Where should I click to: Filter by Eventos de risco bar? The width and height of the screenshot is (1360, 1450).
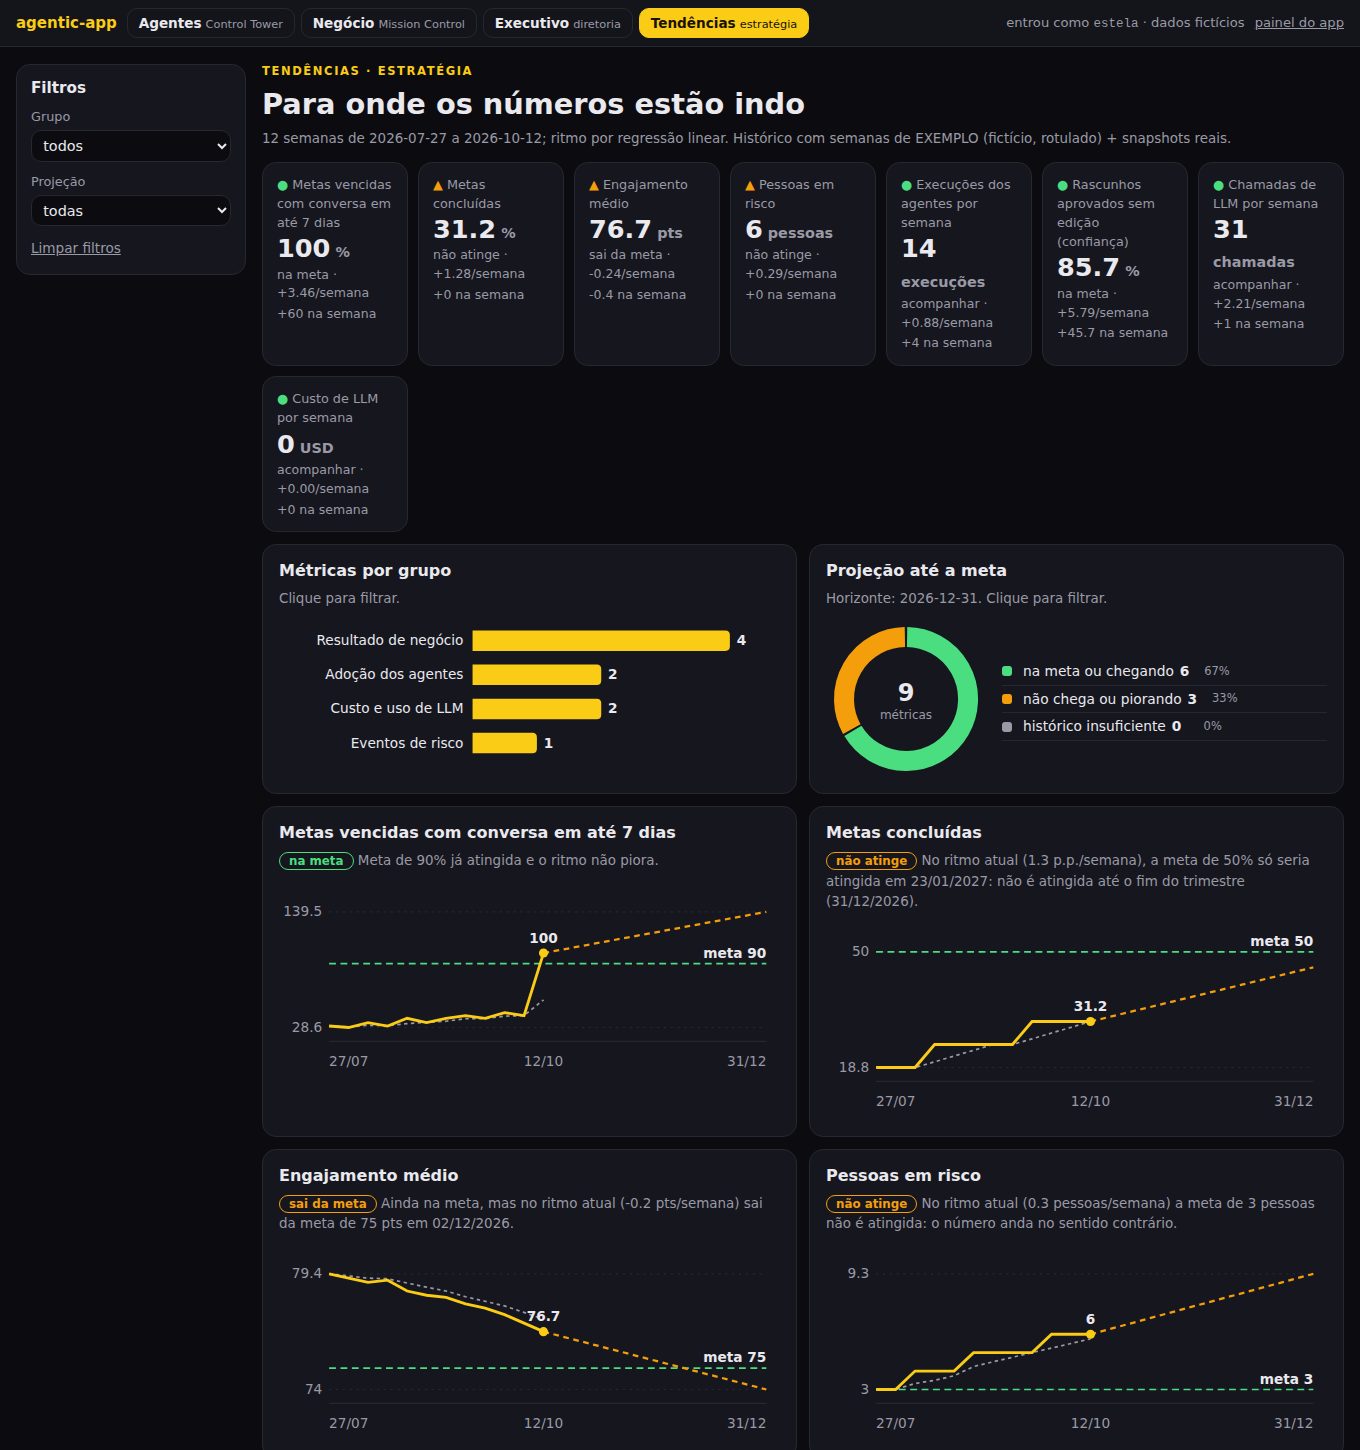[505, 743]
